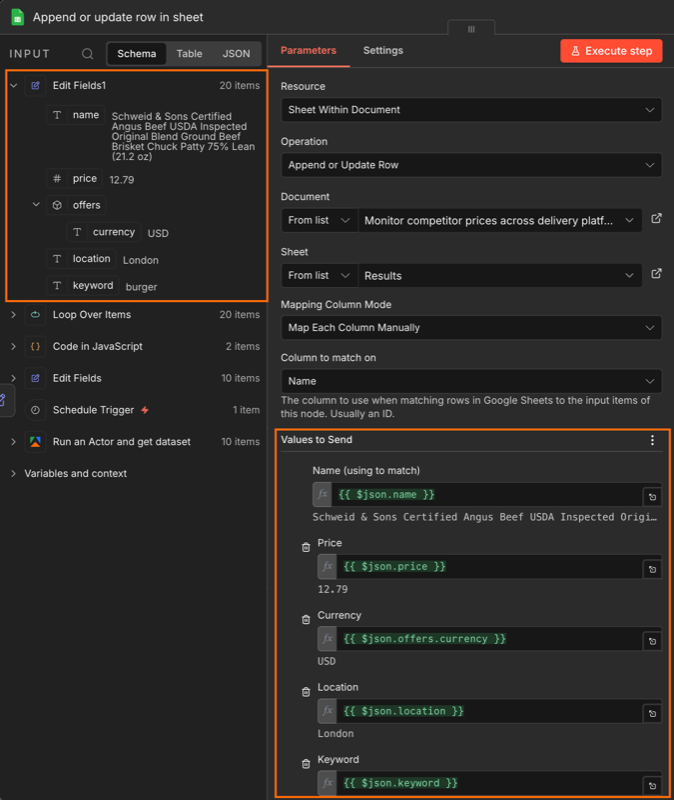Expand the Run an Actor node
The width and height of the screenshot is (674, 800).
pos(13,442)
